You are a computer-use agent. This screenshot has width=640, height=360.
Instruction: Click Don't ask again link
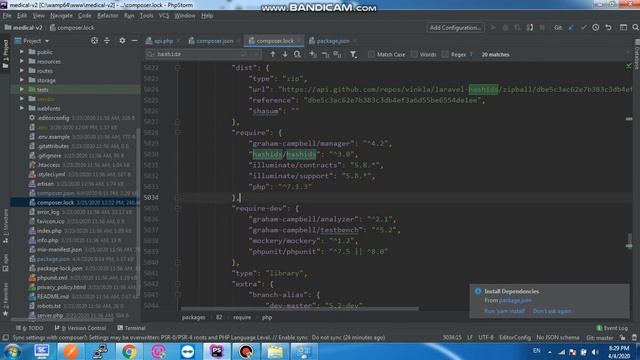(x=552, y=311)
